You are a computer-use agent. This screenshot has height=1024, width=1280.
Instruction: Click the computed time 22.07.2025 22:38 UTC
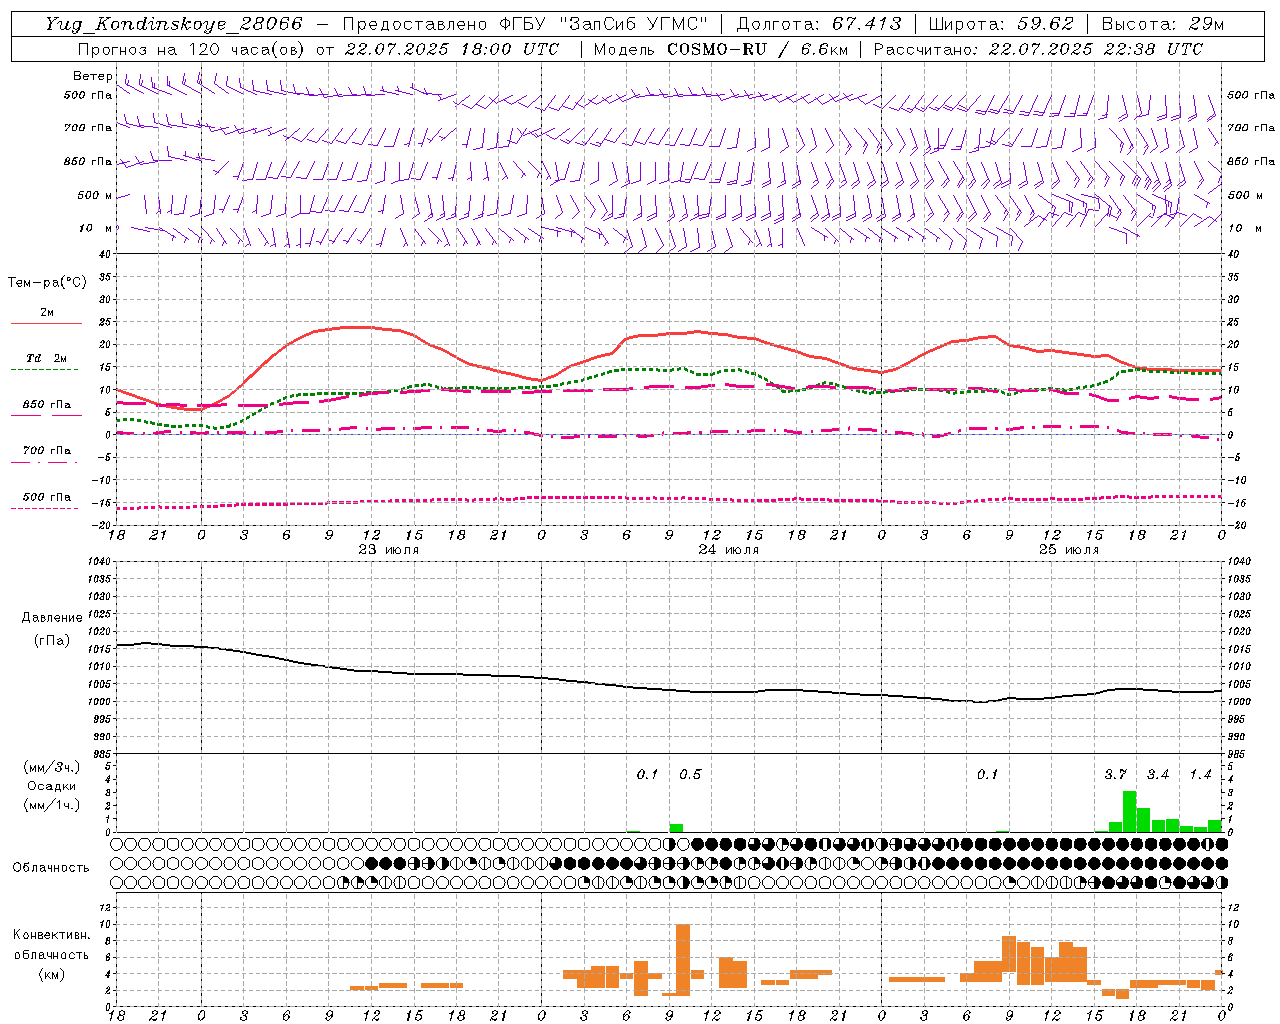pyautogui.click(x=1095, y=49)
